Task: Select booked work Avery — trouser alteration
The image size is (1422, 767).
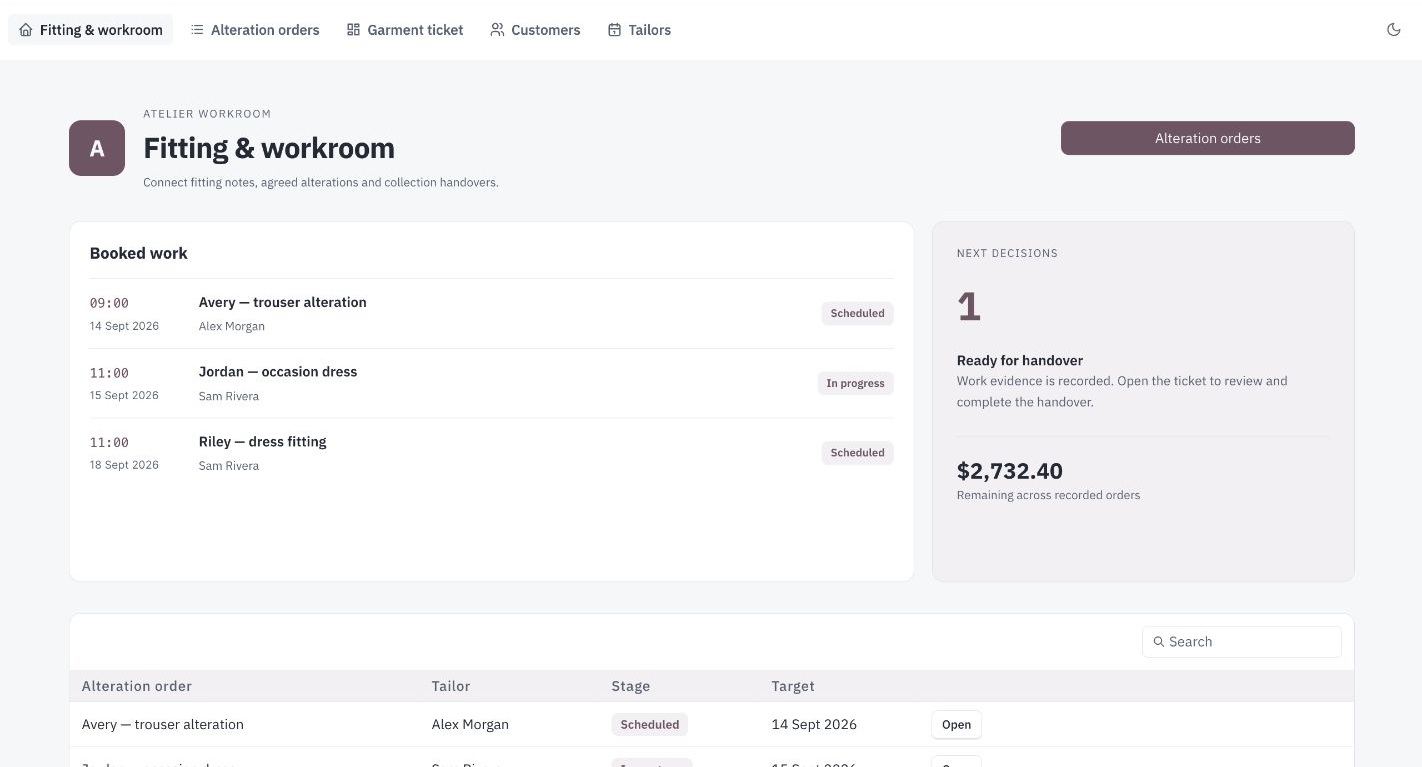Action: point(491,313)
